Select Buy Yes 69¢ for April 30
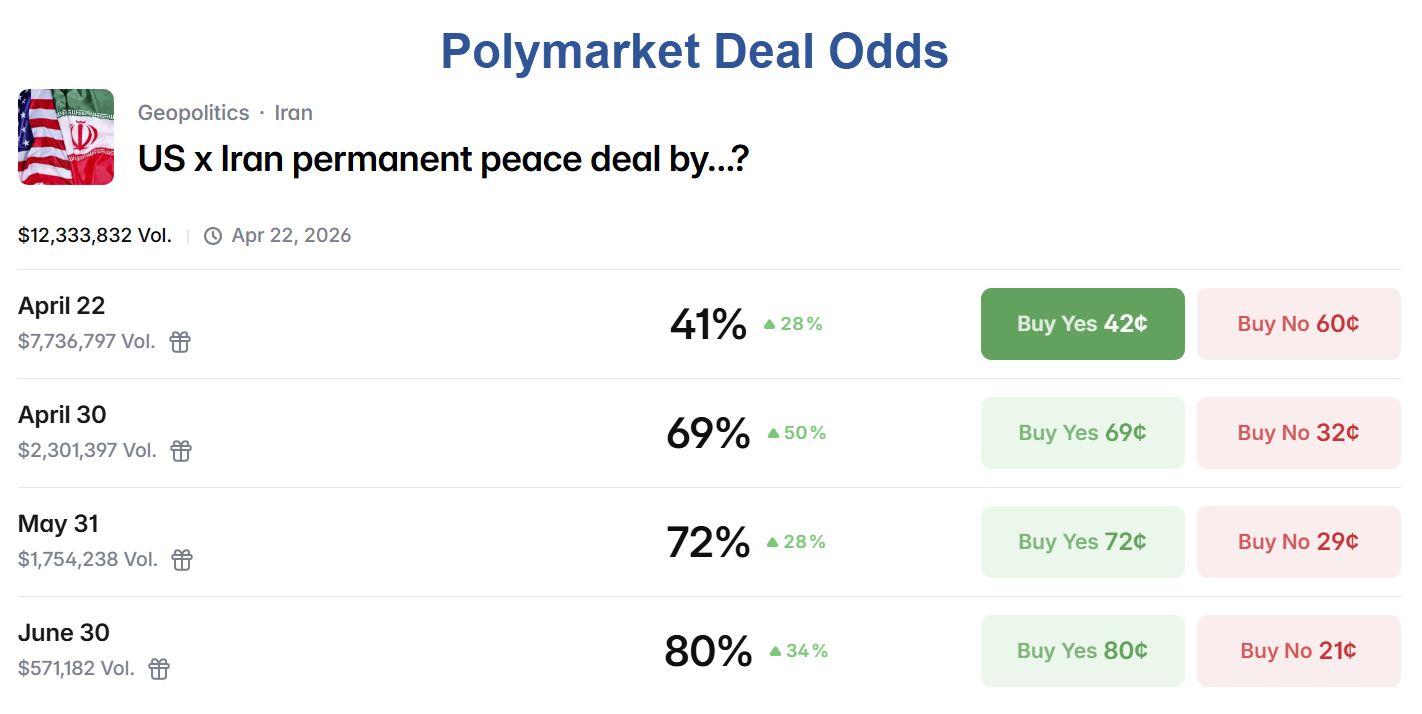The height and width of the screenshot is (714, 1422). pos(1082,433)
